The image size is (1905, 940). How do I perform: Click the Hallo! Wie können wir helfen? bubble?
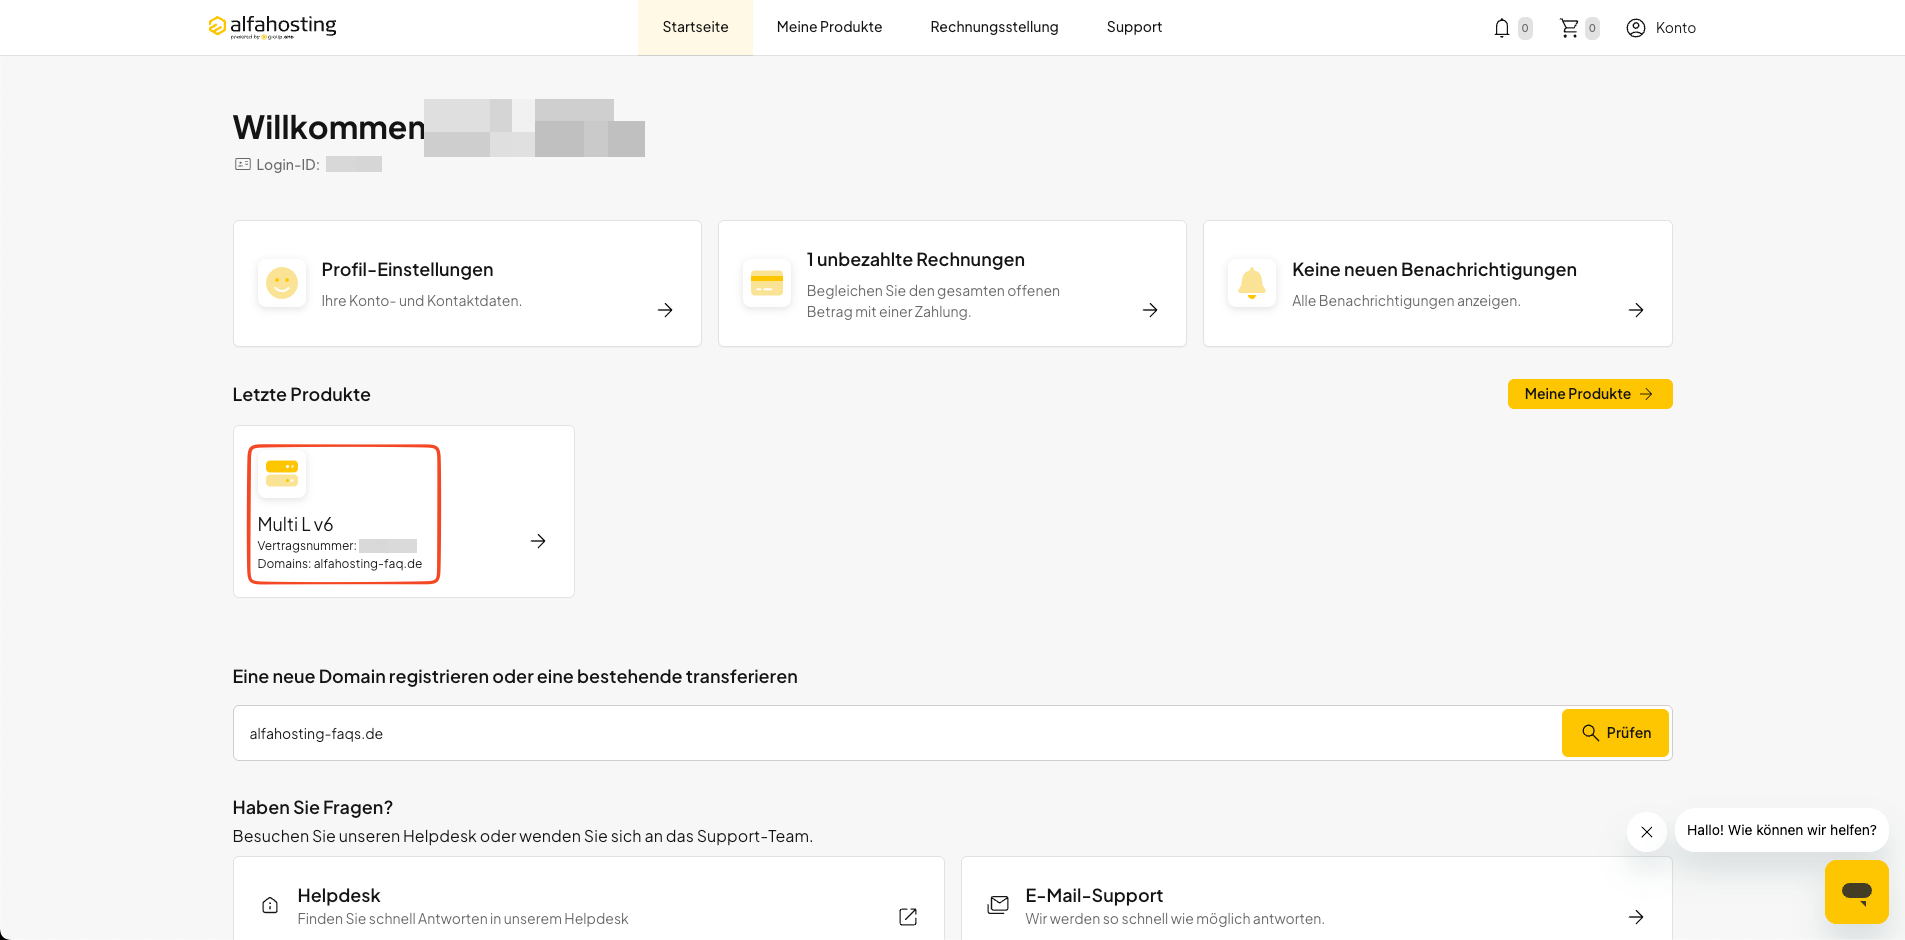click(1781, 830)
